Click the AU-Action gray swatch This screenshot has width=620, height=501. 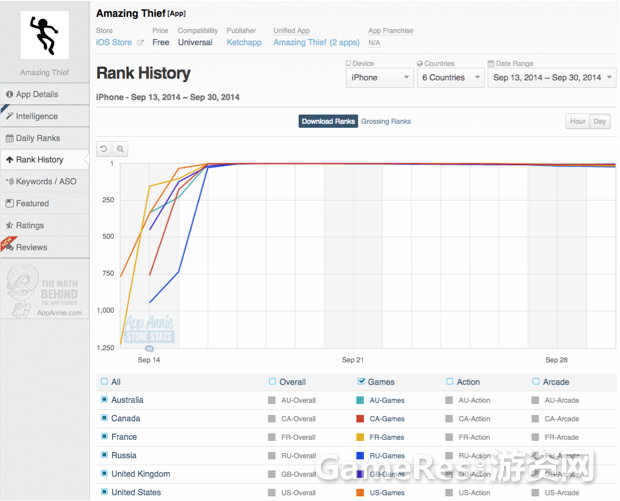[449, 400]
